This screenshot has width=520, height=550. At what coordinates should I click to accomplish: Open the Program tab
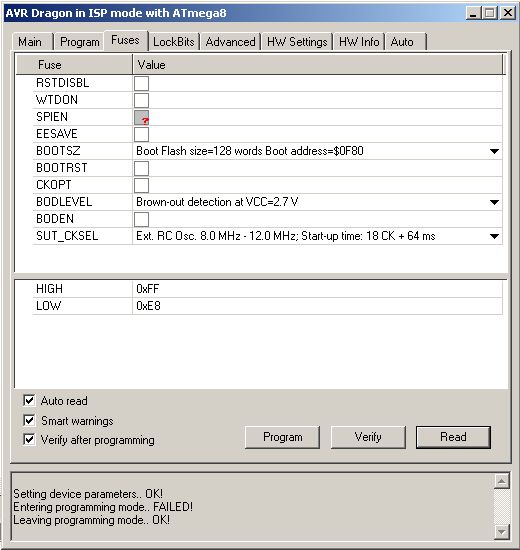79,42
